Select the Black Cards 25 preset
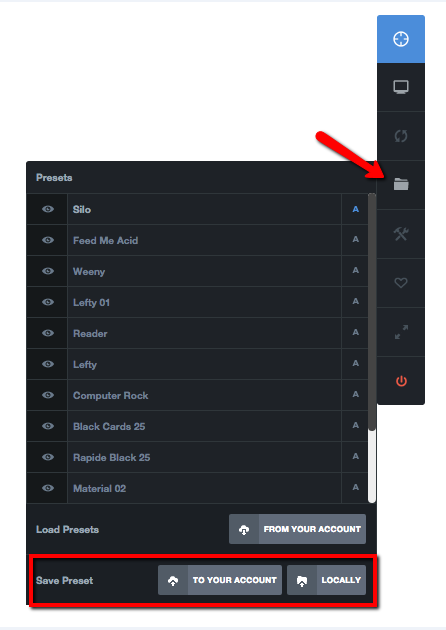 tap(205, 426)
